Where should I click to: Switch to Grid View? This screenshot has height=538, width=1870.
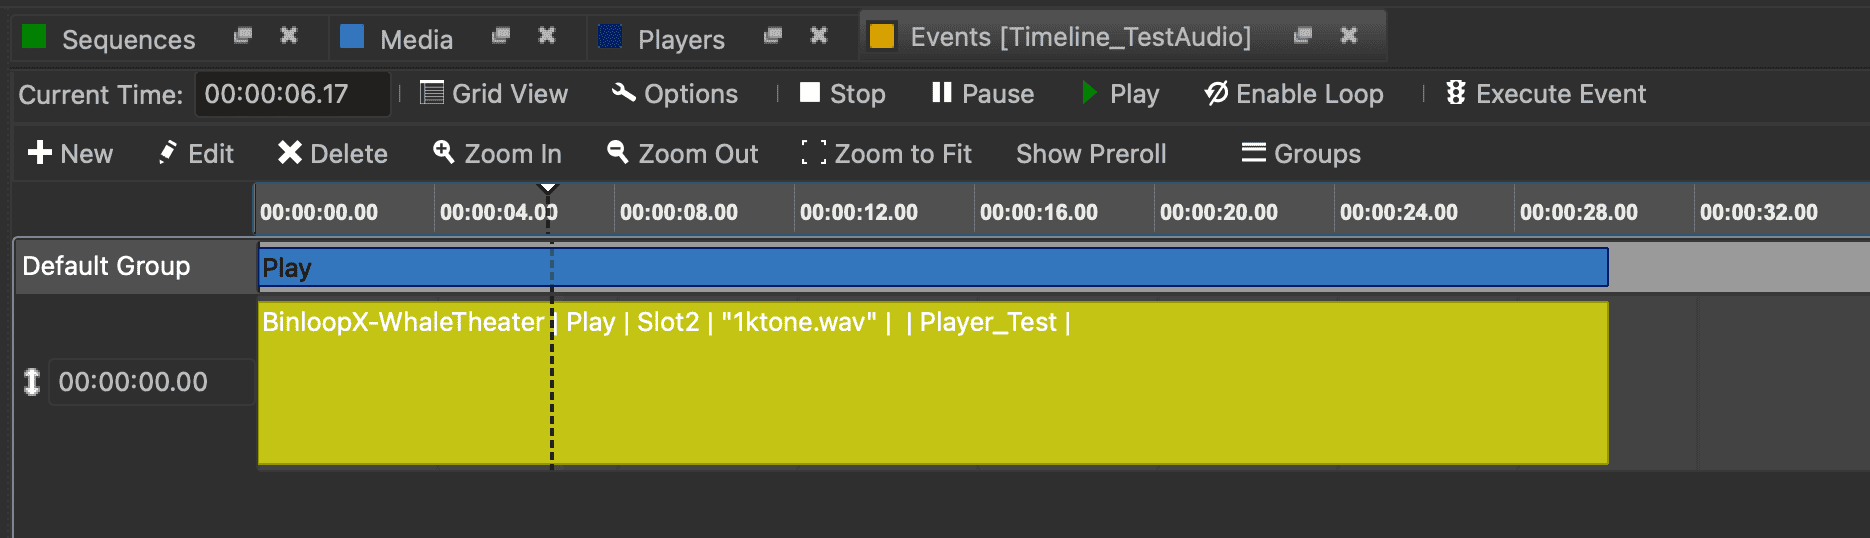point(494,94)
